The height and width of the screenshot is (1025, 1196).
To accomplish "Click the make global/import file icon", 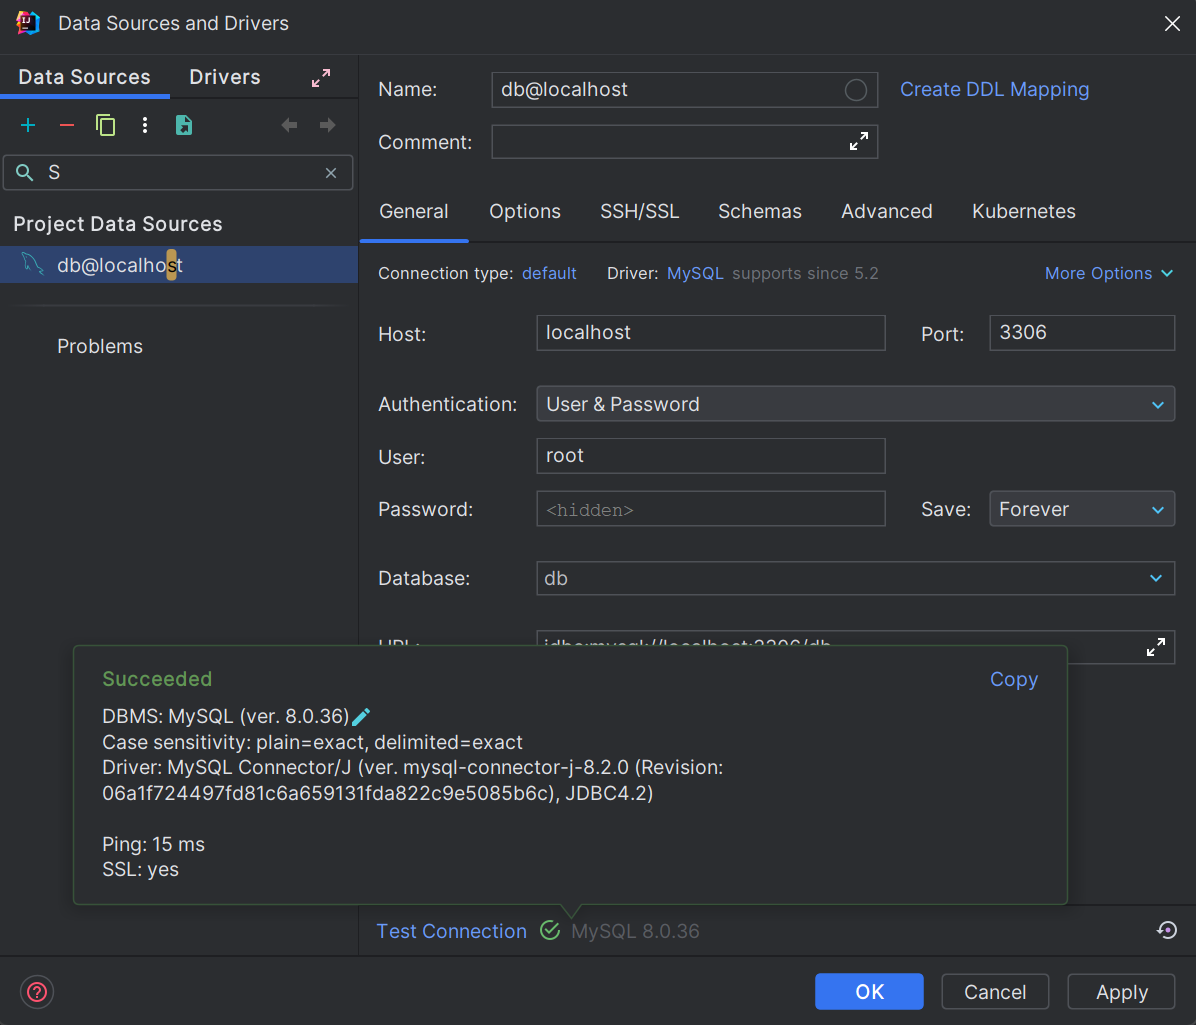I will click(184, 125).
